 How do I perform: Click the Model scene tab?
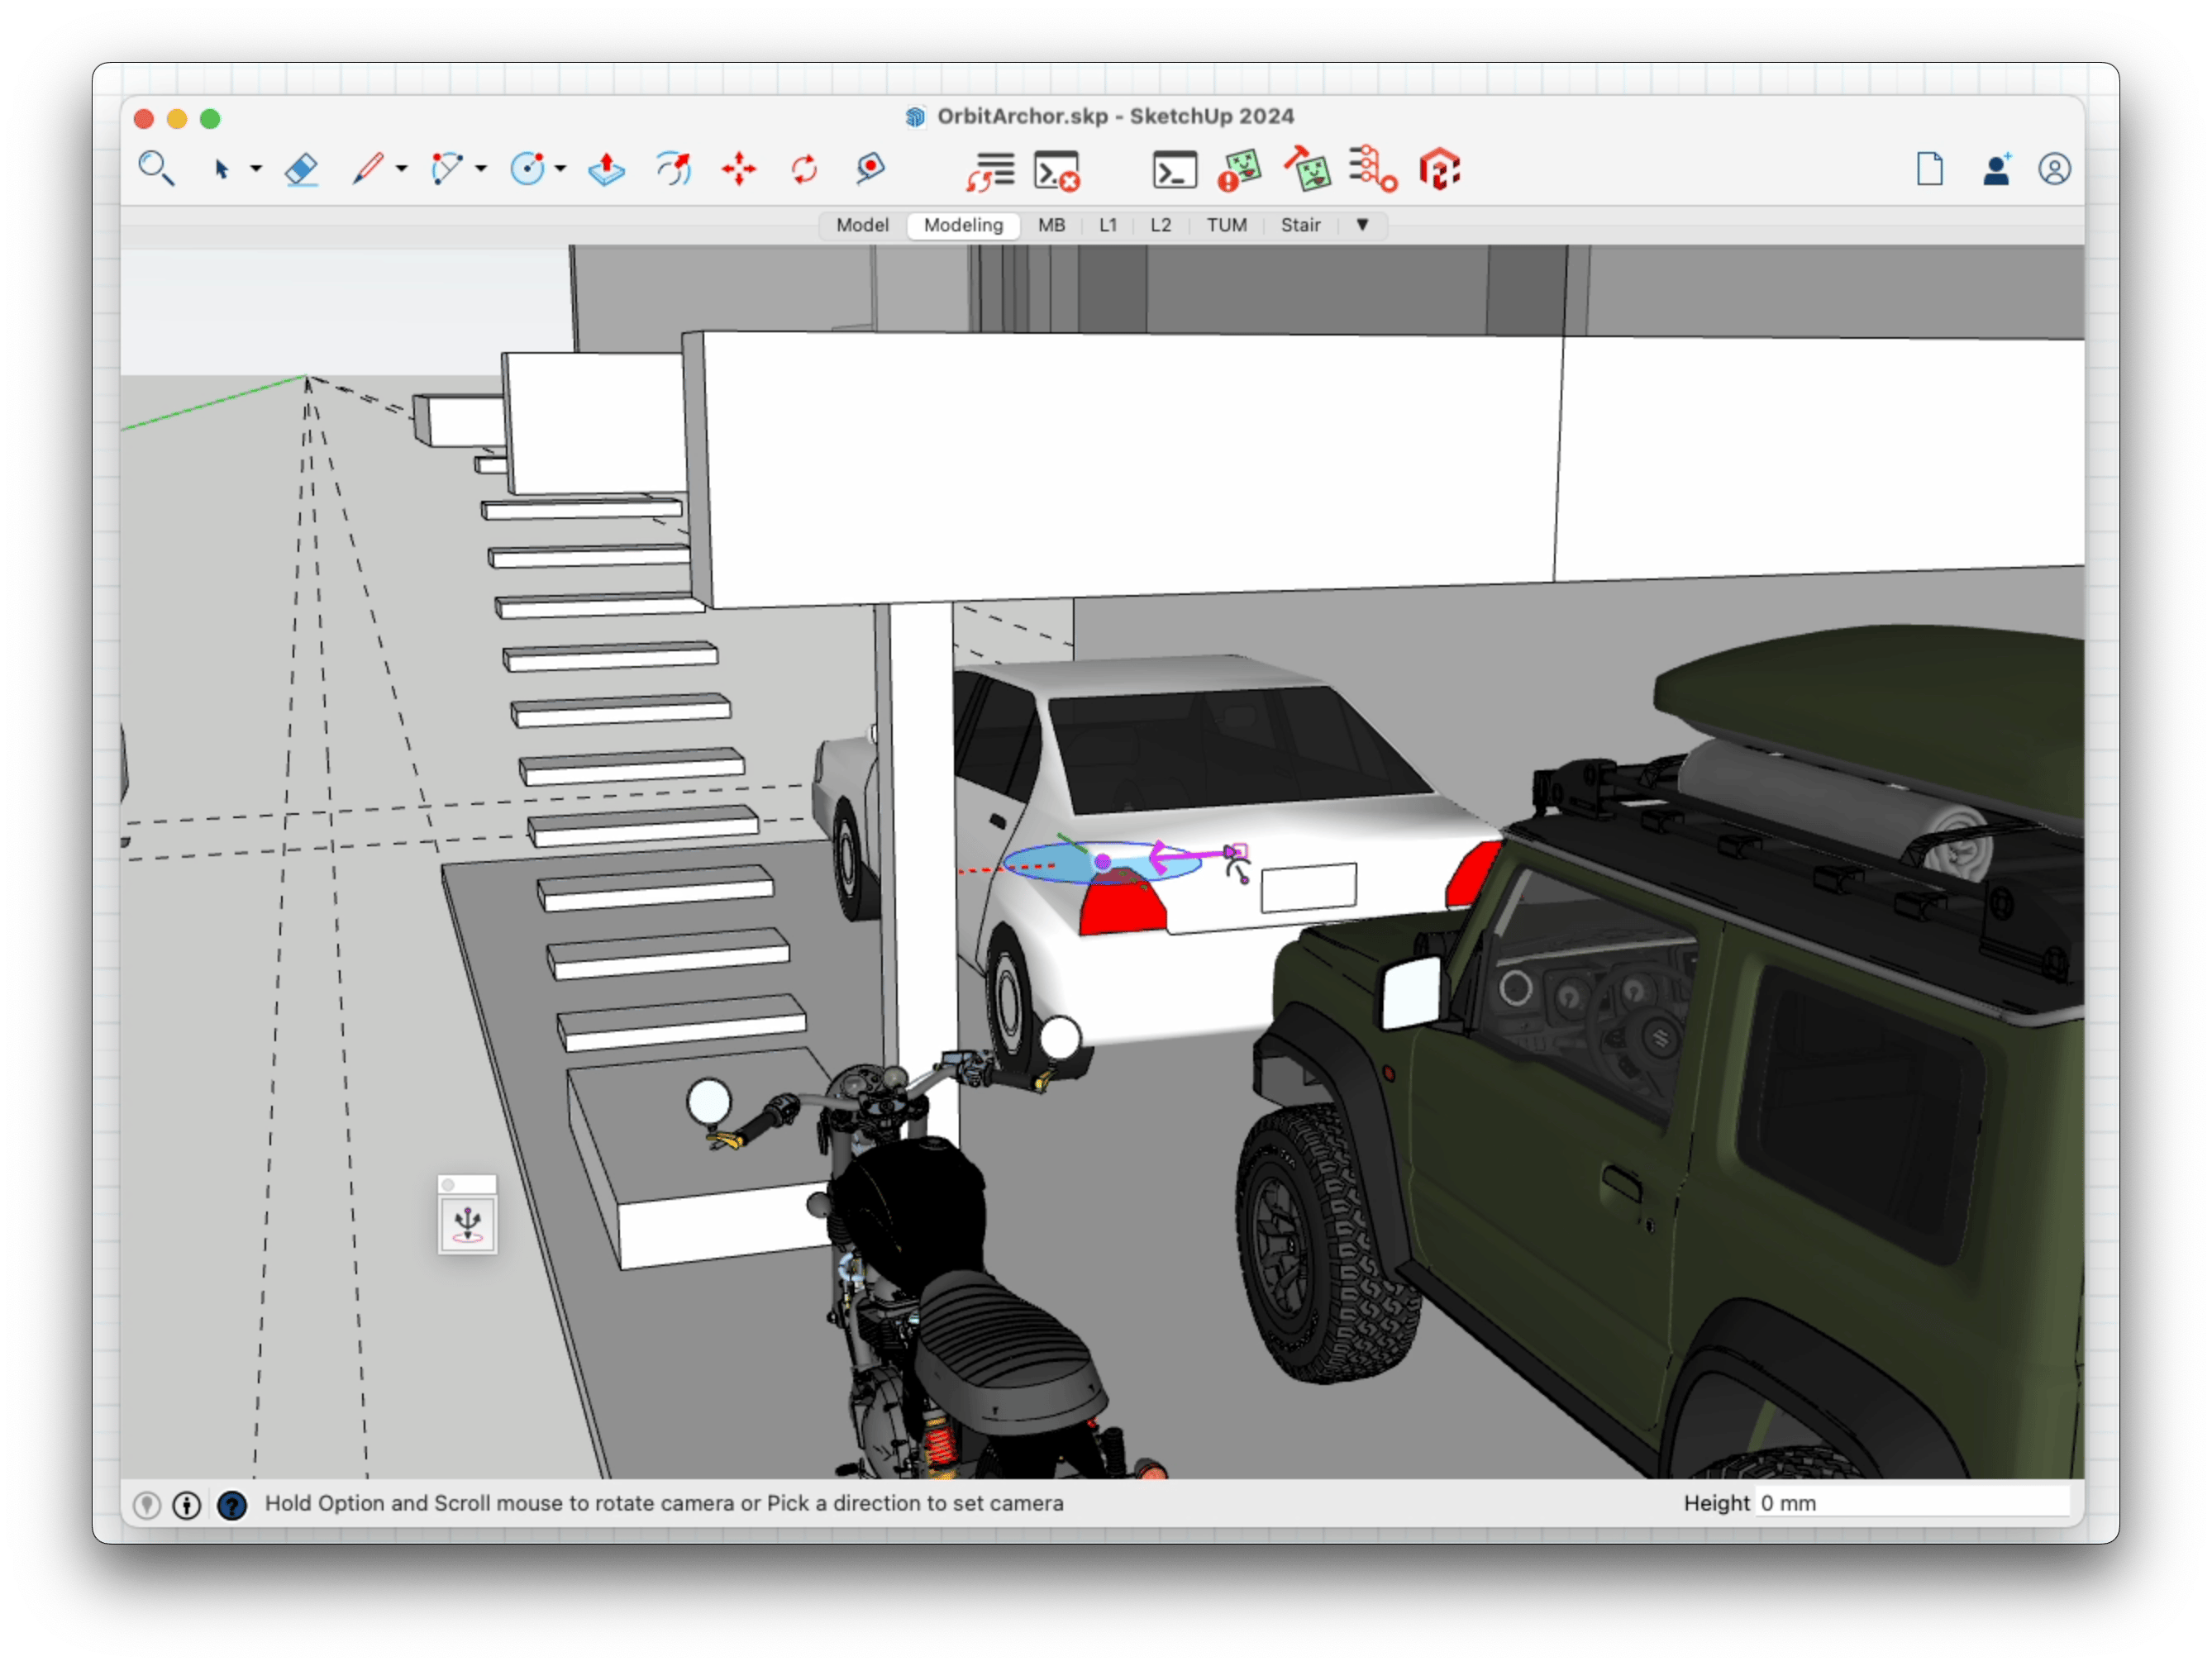[862, 225]
